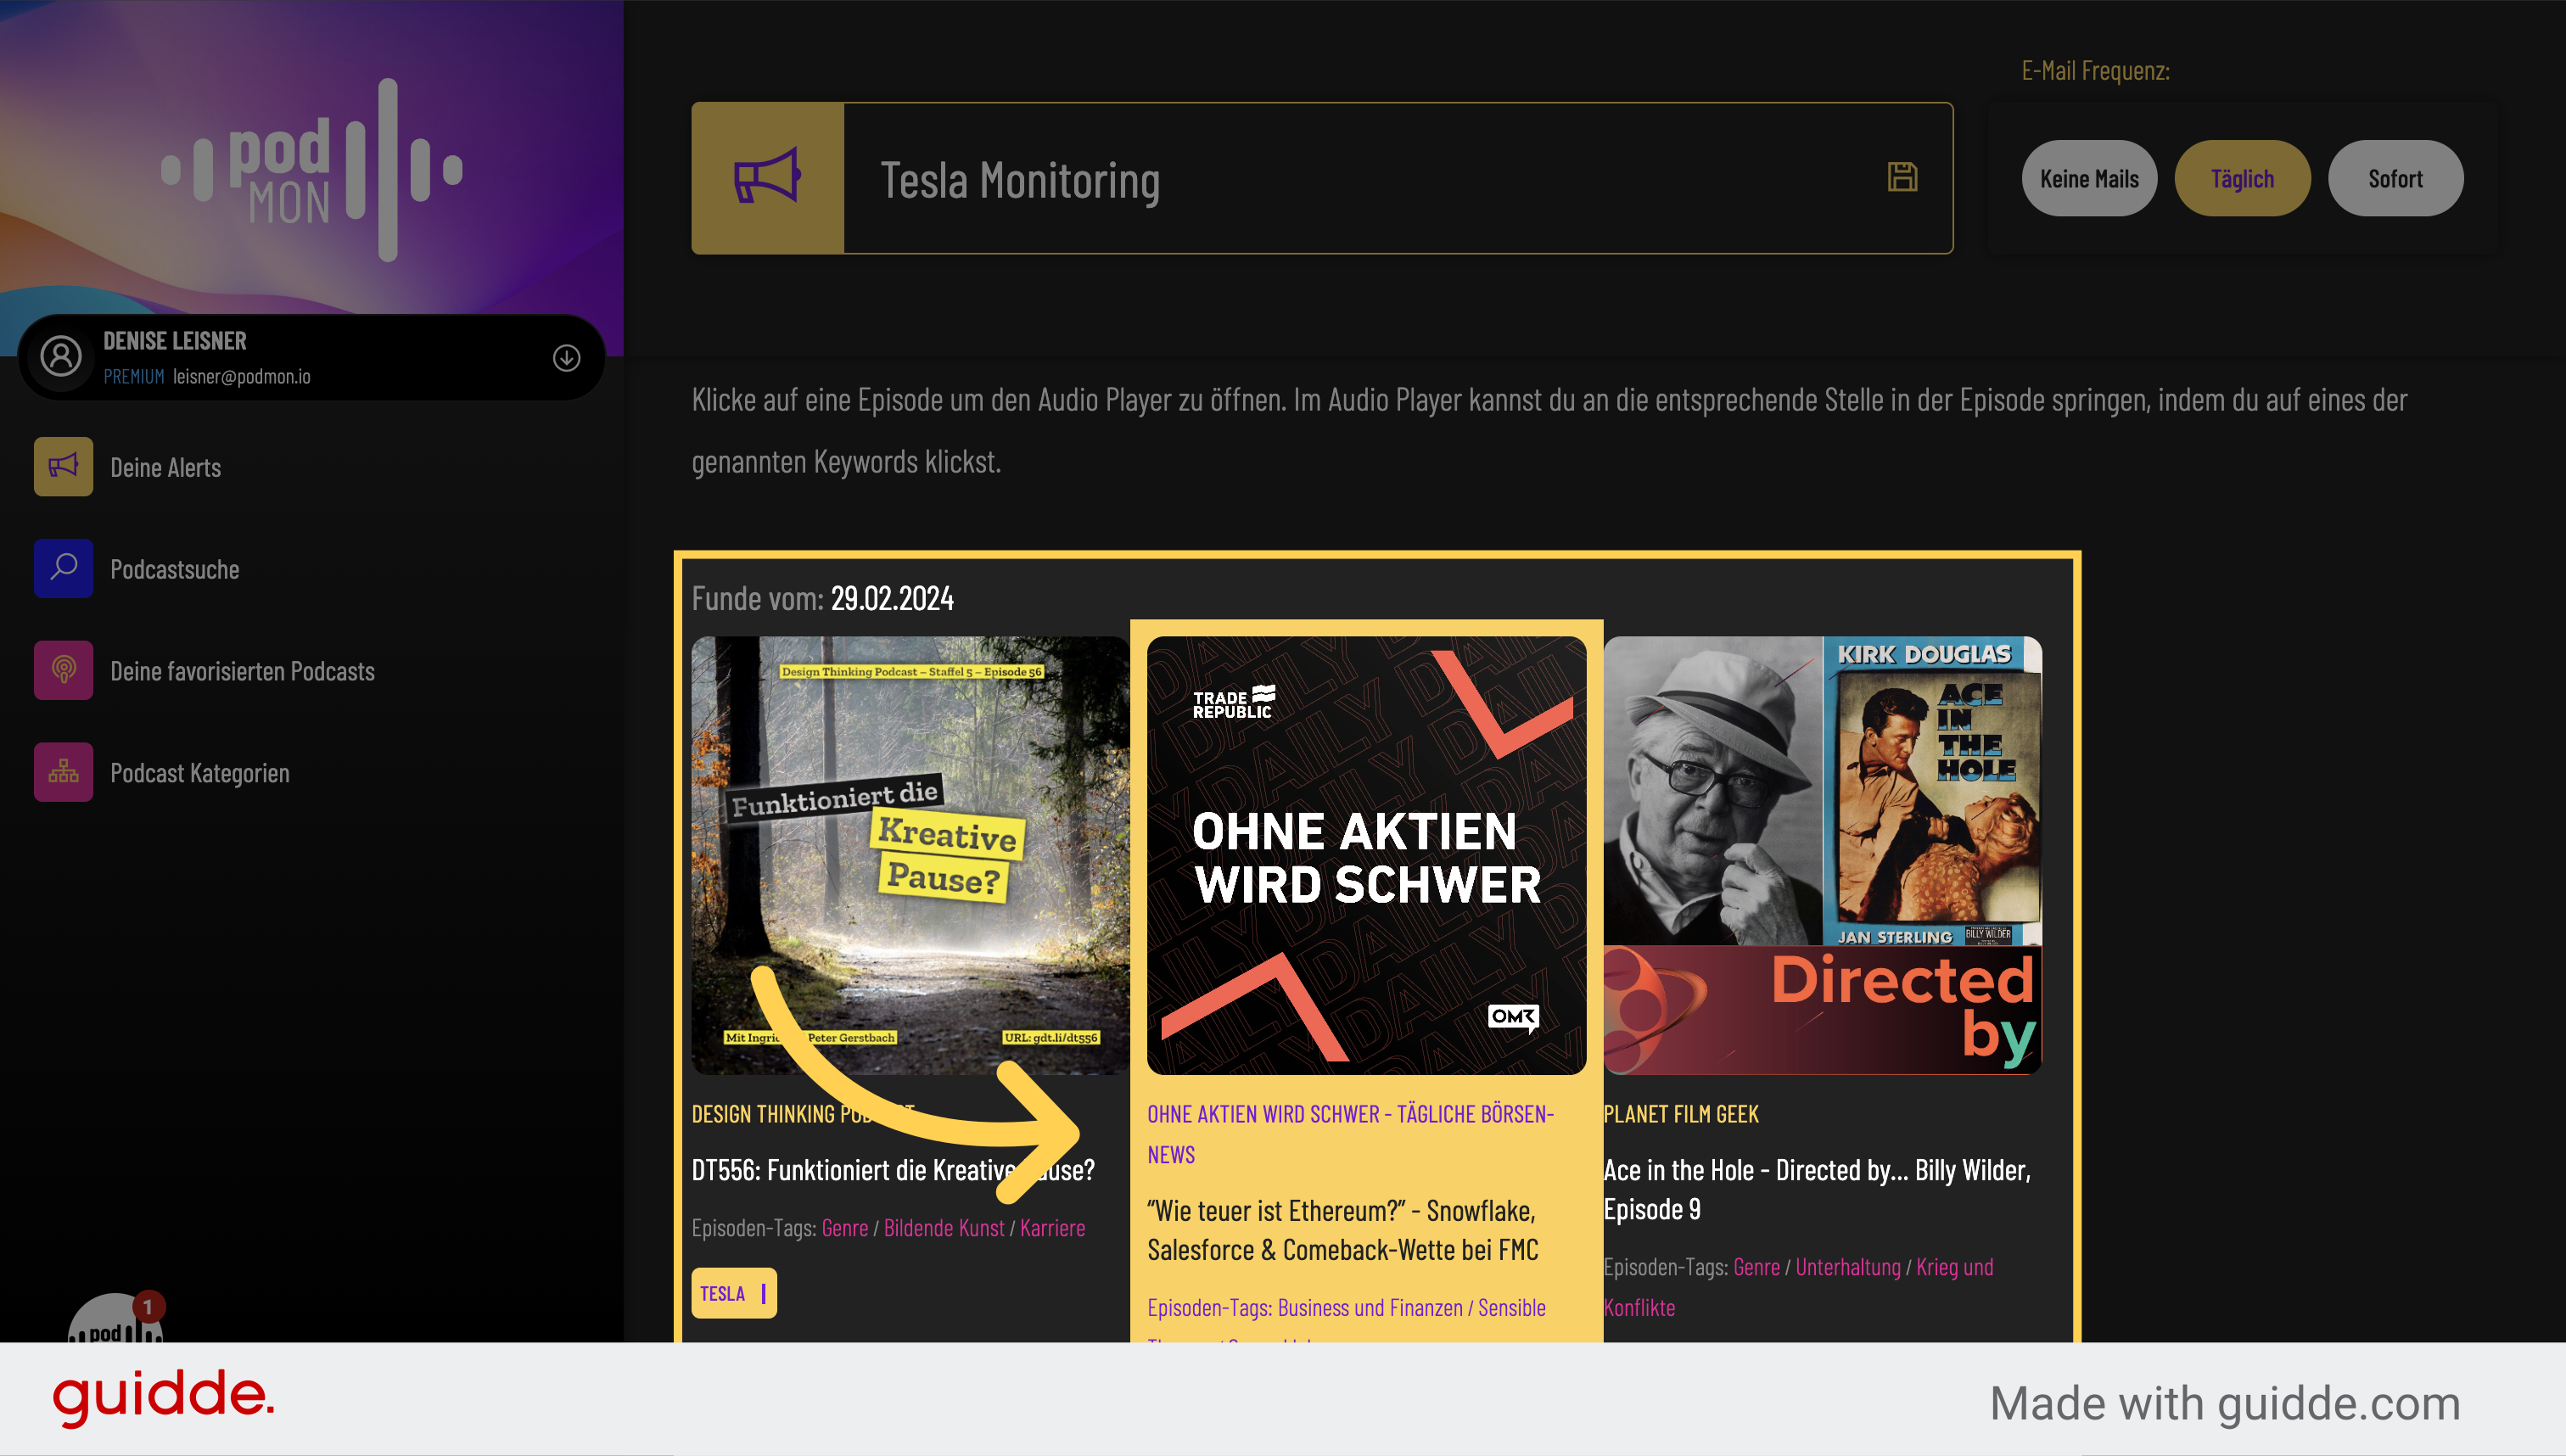This screenshot has height=1456, width=2566.
Task: Click the TESLA keyword chip
Action: (734, 1293)
